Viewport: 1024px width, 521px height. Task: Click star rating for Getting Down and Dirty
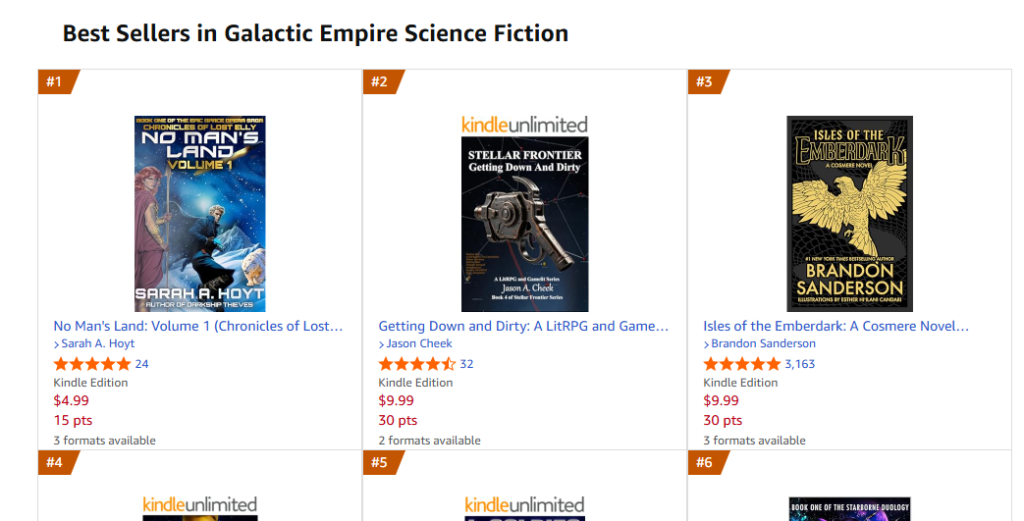pos(417,364)
